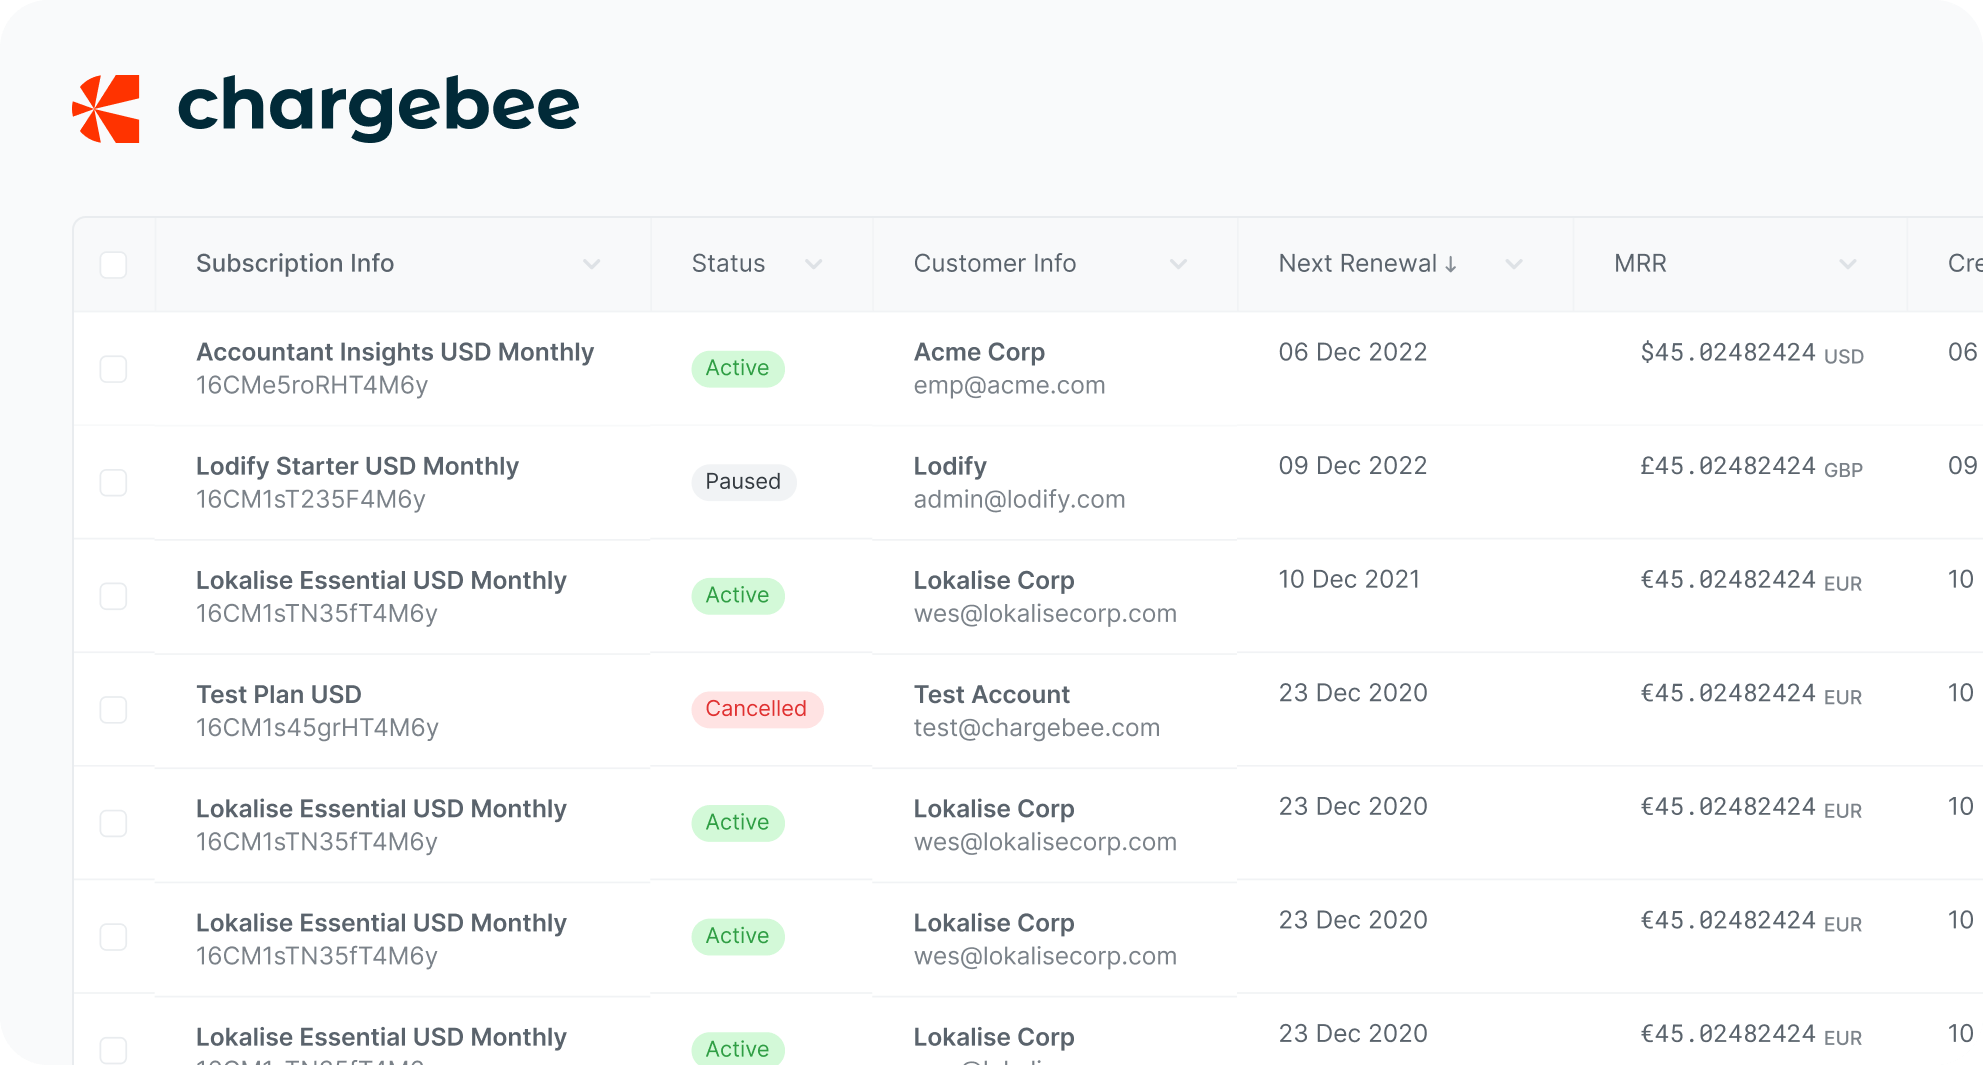Click the Status column header label
The height and width of the screenshot is (1065, 1983).
tap(728, 263)
